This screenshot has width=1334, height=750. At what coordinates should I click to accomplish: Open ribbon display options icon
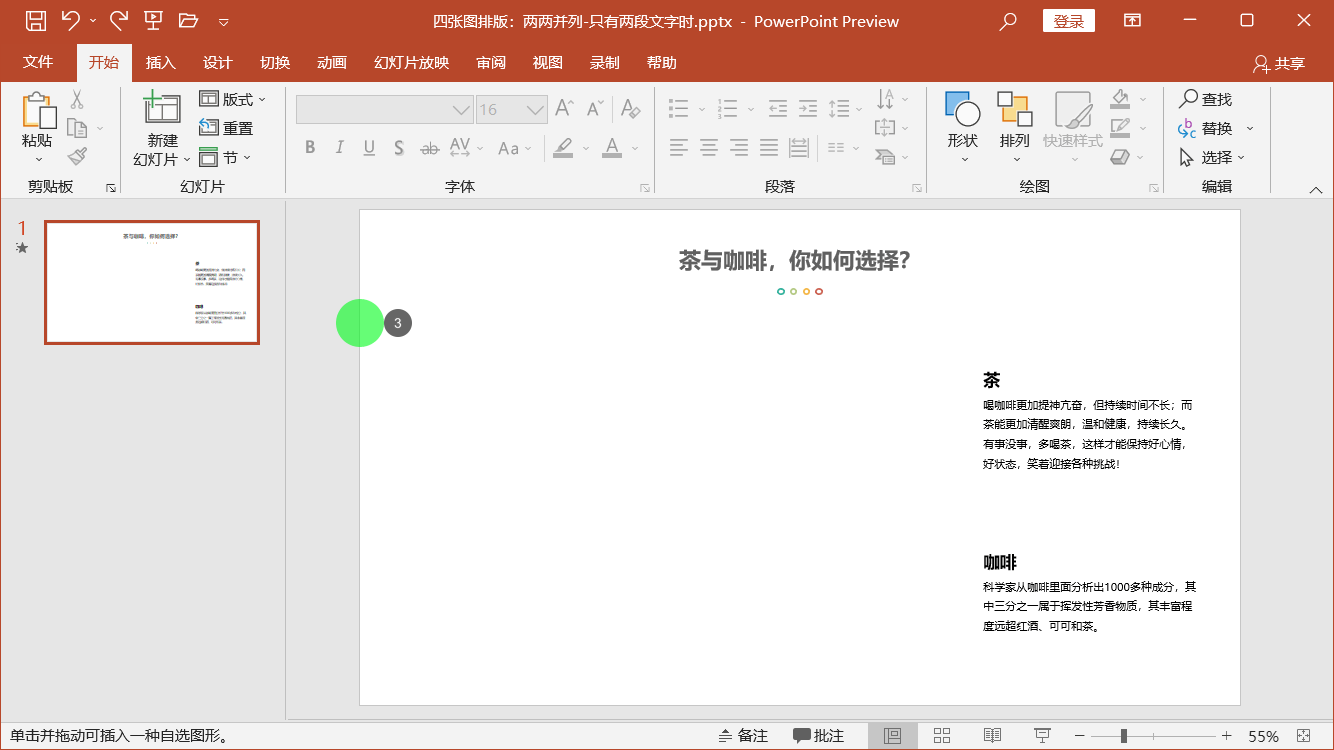pyautogui.click(x=1132, y=21)
